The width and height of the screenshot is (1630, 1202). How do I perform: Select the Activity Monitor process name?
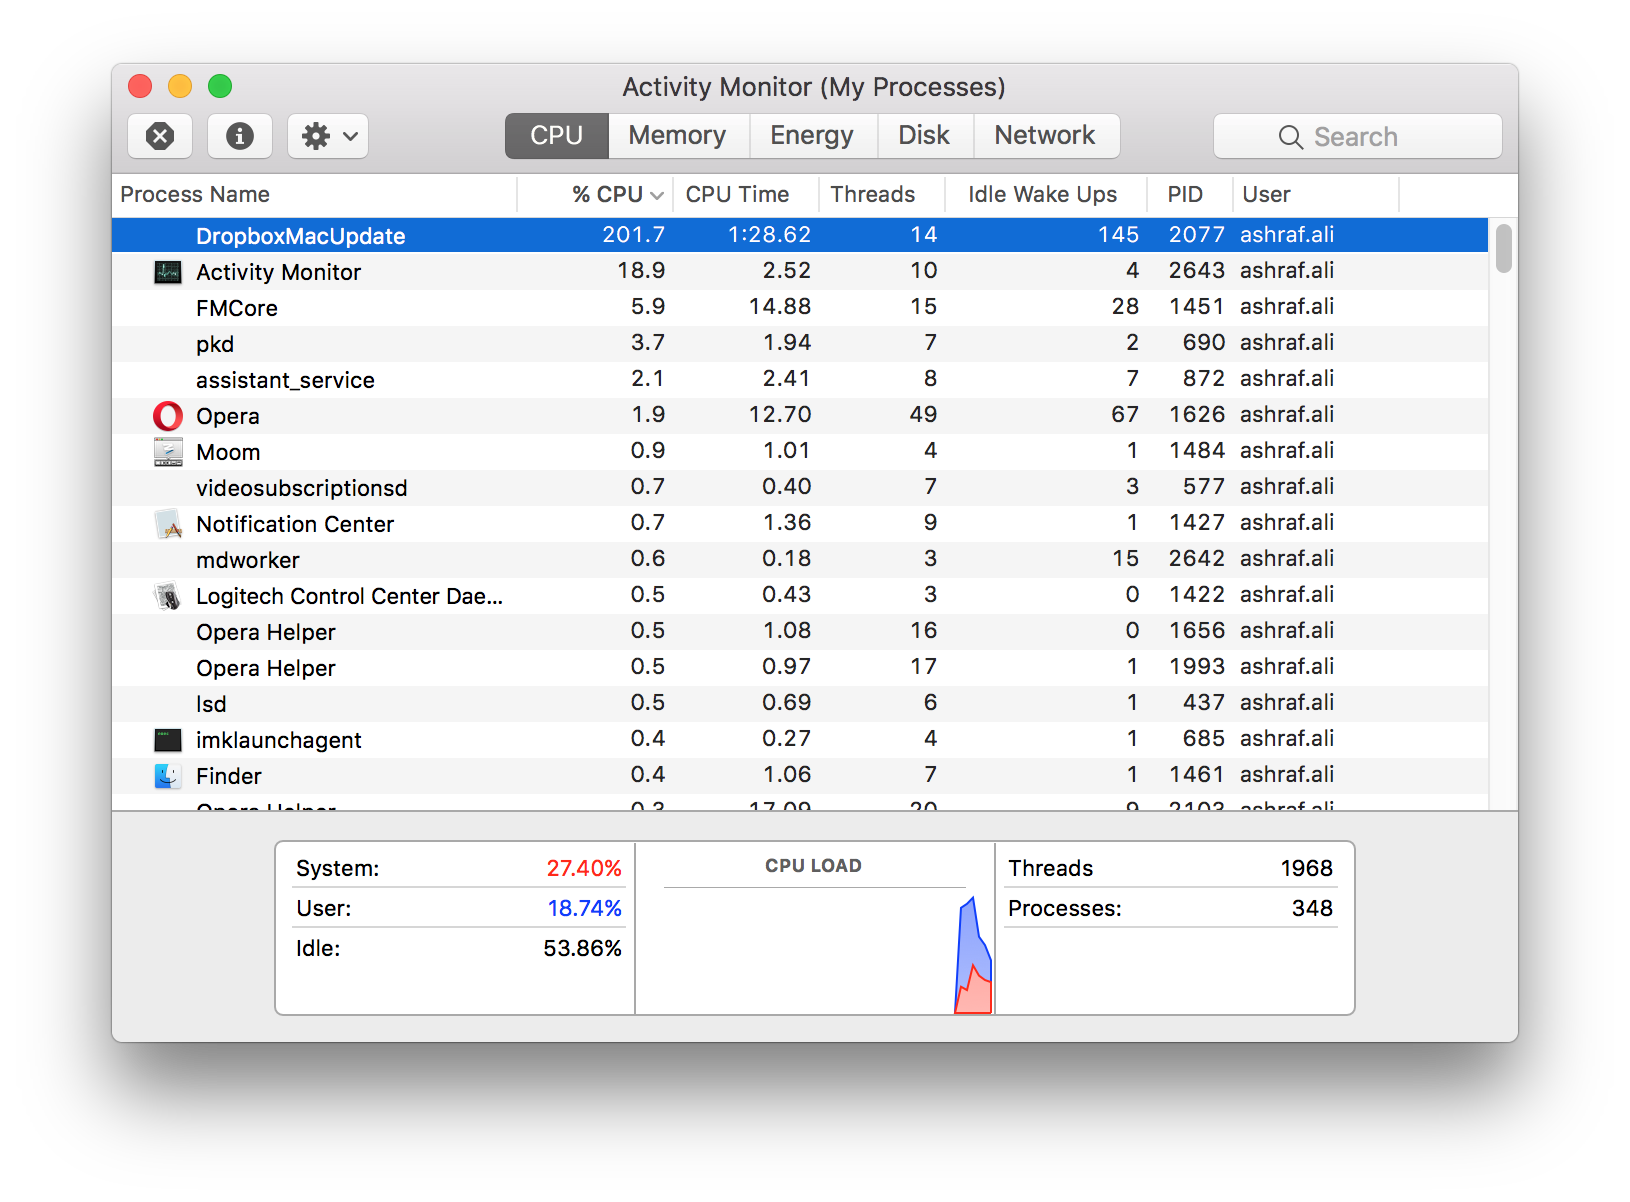tap(278, 272)
